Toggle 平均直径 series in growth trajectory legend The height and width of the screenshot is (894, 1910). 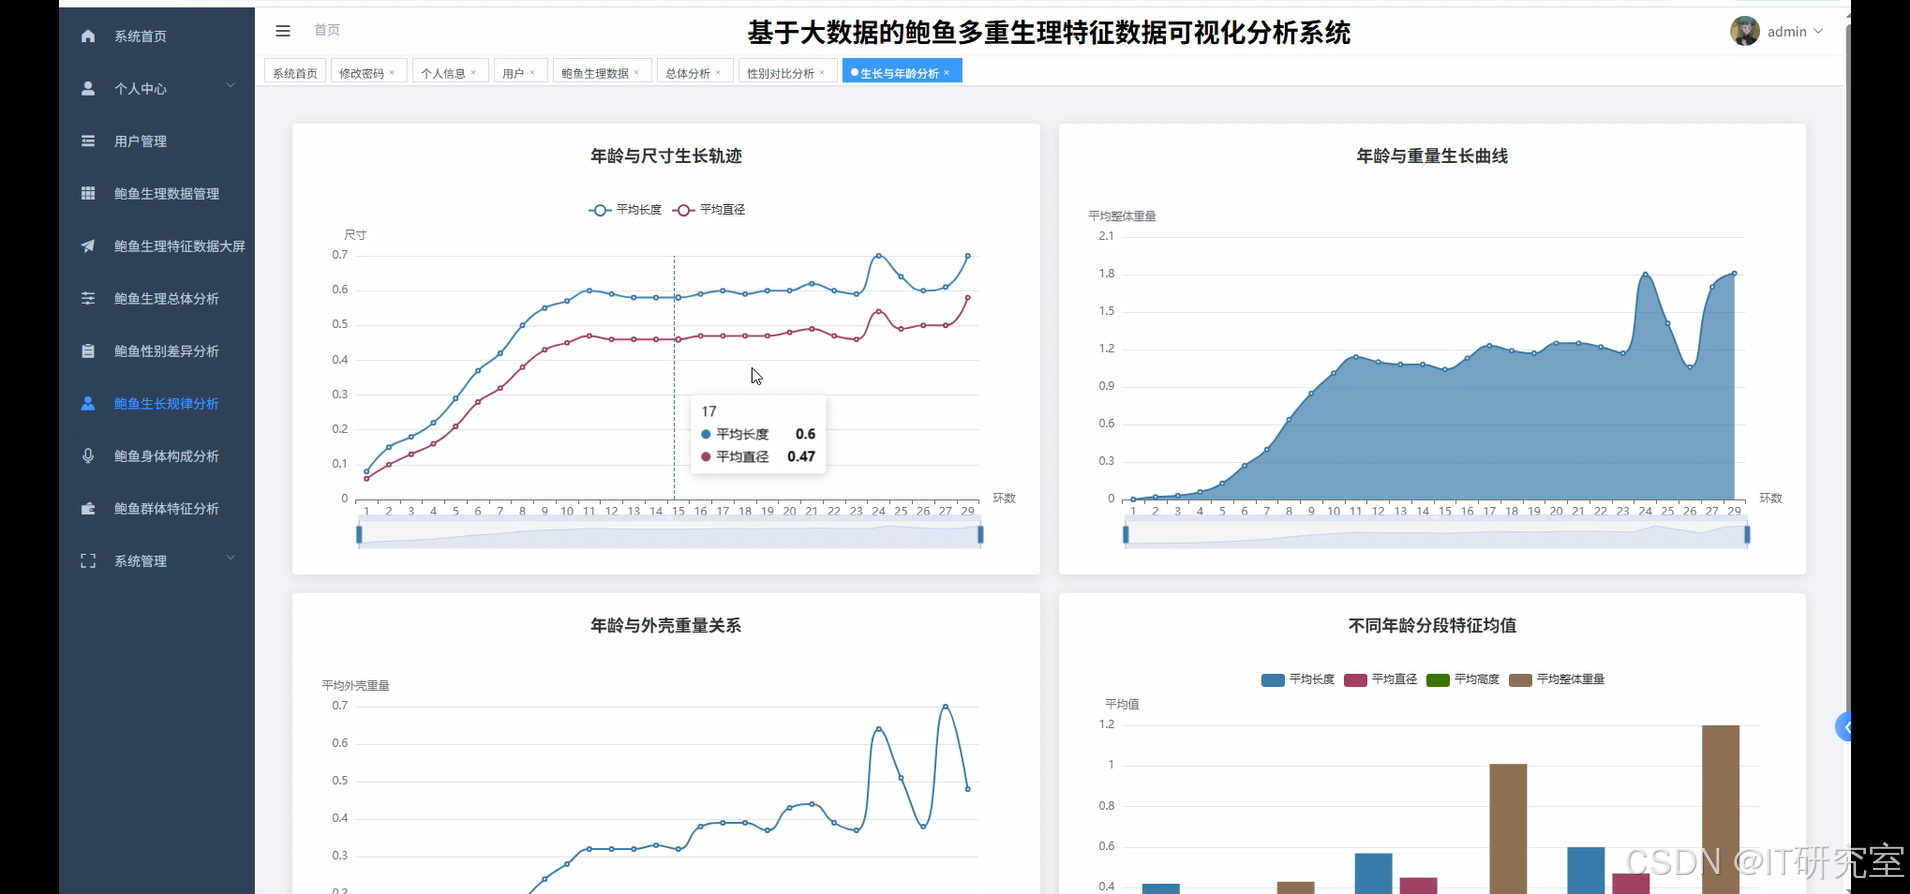pyautogui.click(x=709, y=210)
